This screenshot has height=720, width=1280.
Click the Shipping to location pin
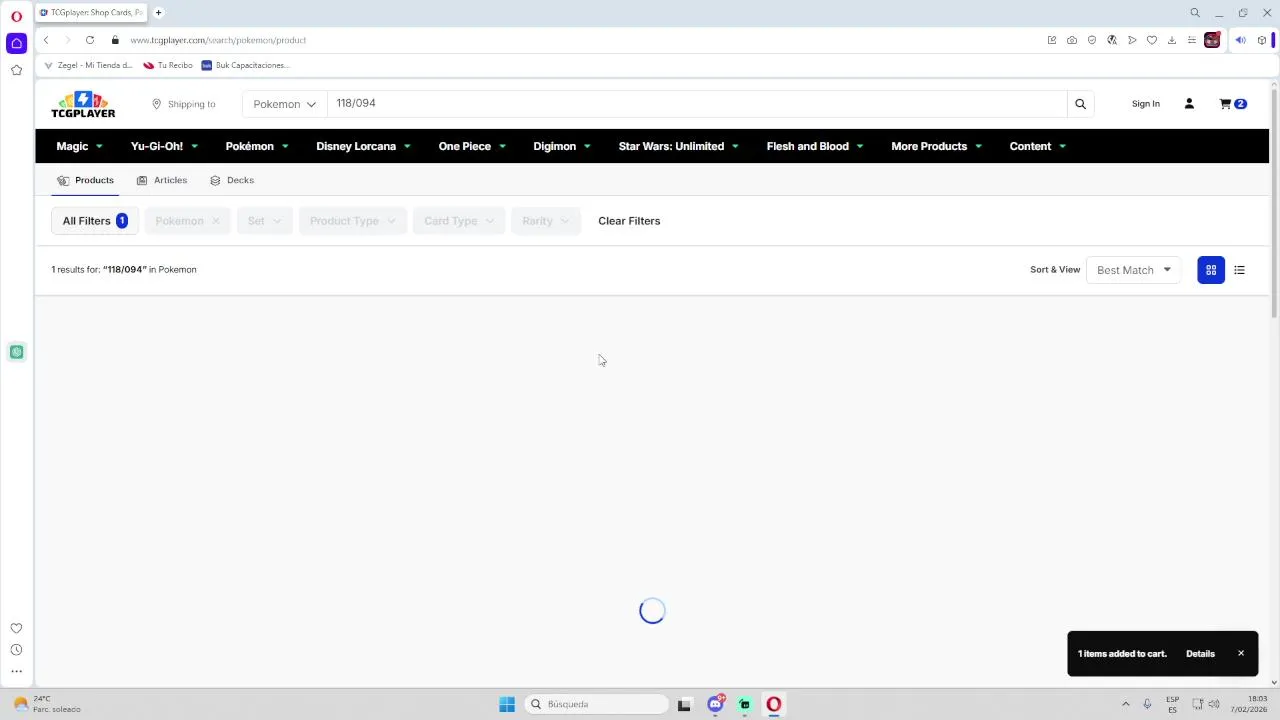156,104
